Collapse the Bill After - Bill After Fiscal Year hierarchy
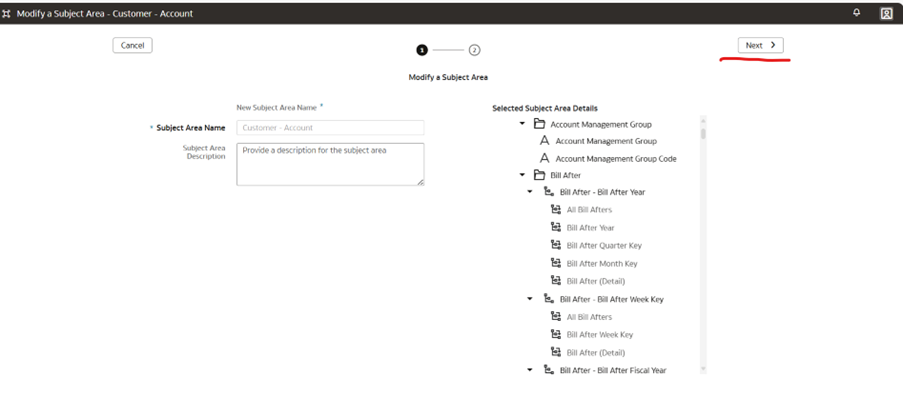Viewport: 903px width, 398px height. pyautogui.click(x=530, y=370)
